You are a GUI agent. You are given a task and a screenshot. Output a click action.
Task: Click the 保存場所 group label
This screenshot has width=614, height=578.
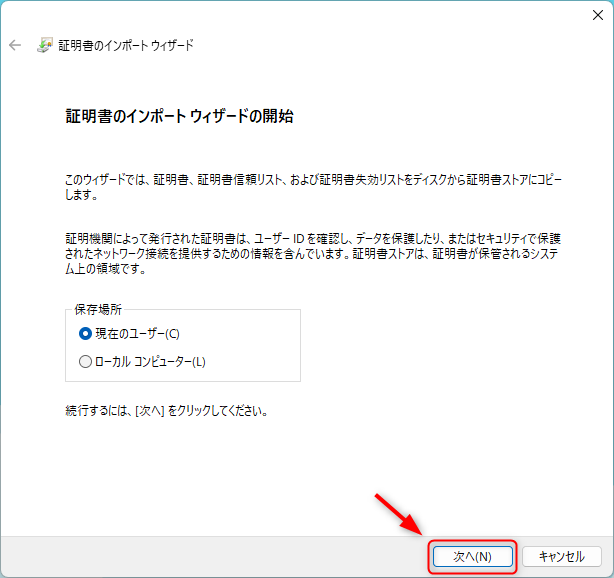(x=98, y=310)
